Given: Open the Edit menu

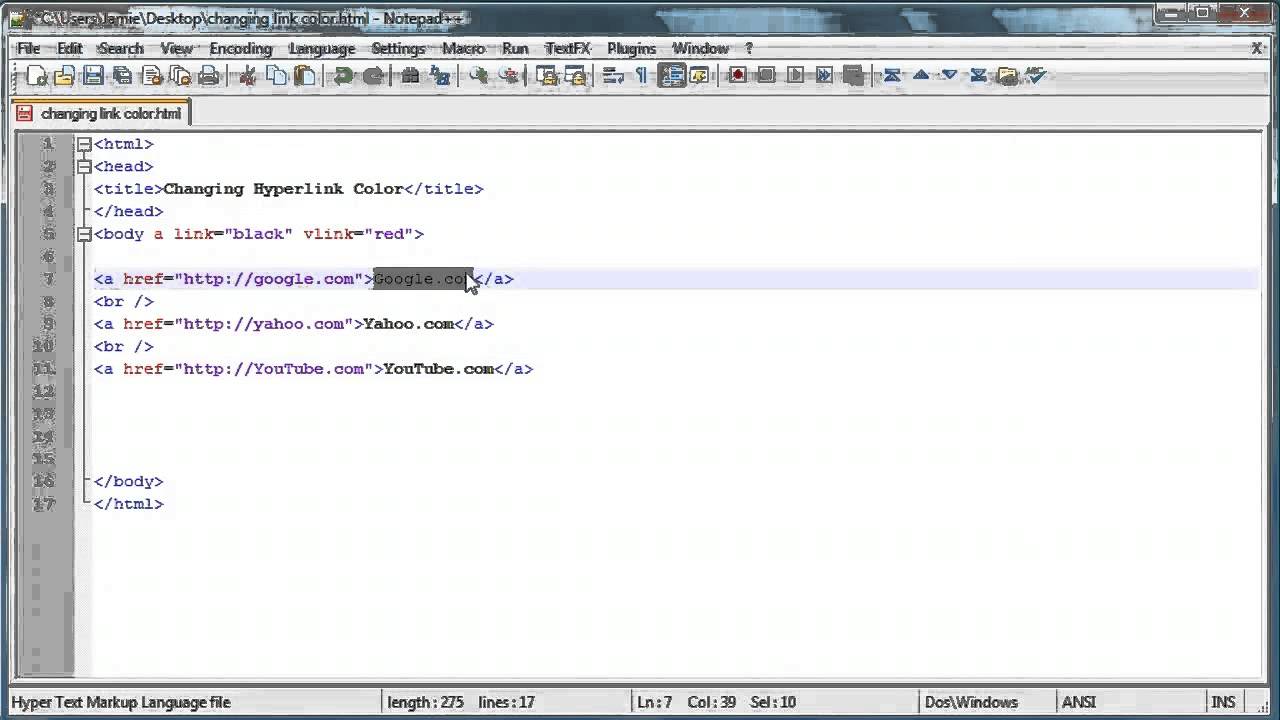Looking at the screenshot, I should point(70,48).
